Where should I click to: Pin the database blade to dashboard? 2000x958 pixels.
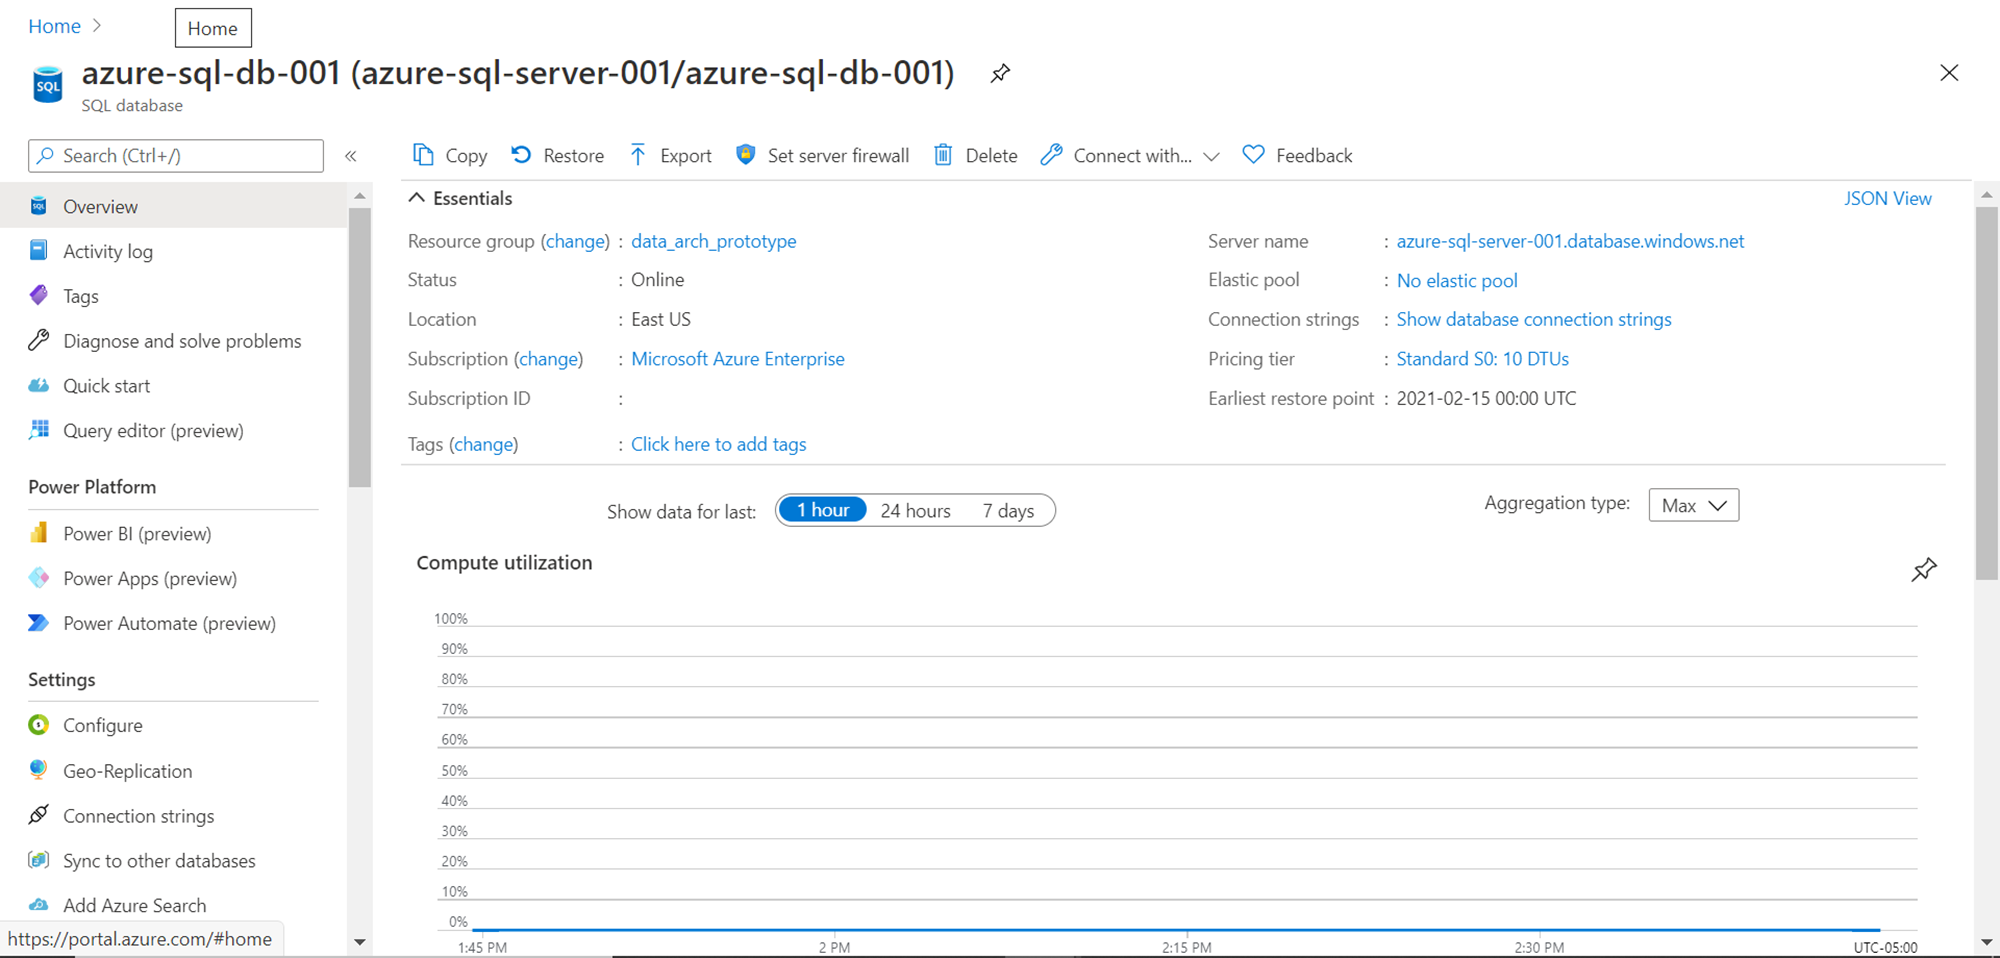click(1000, 73)
